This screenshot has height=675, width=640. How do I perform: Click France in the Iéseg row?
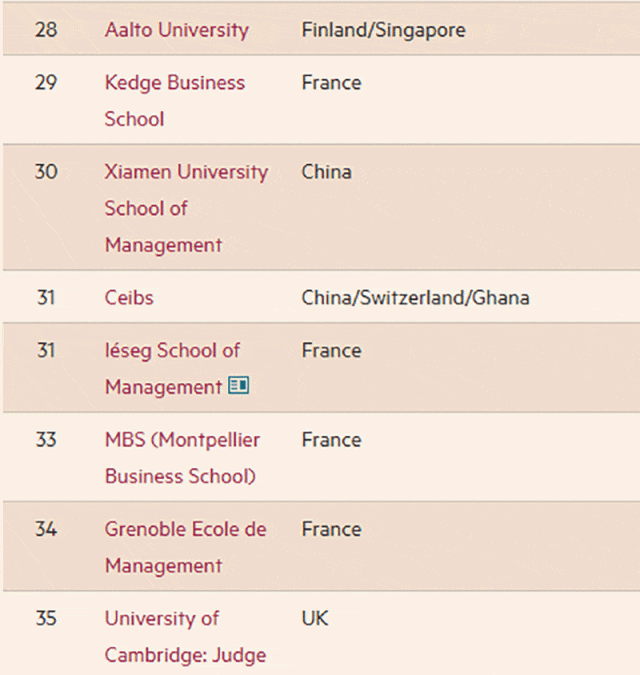pos(331,350)
